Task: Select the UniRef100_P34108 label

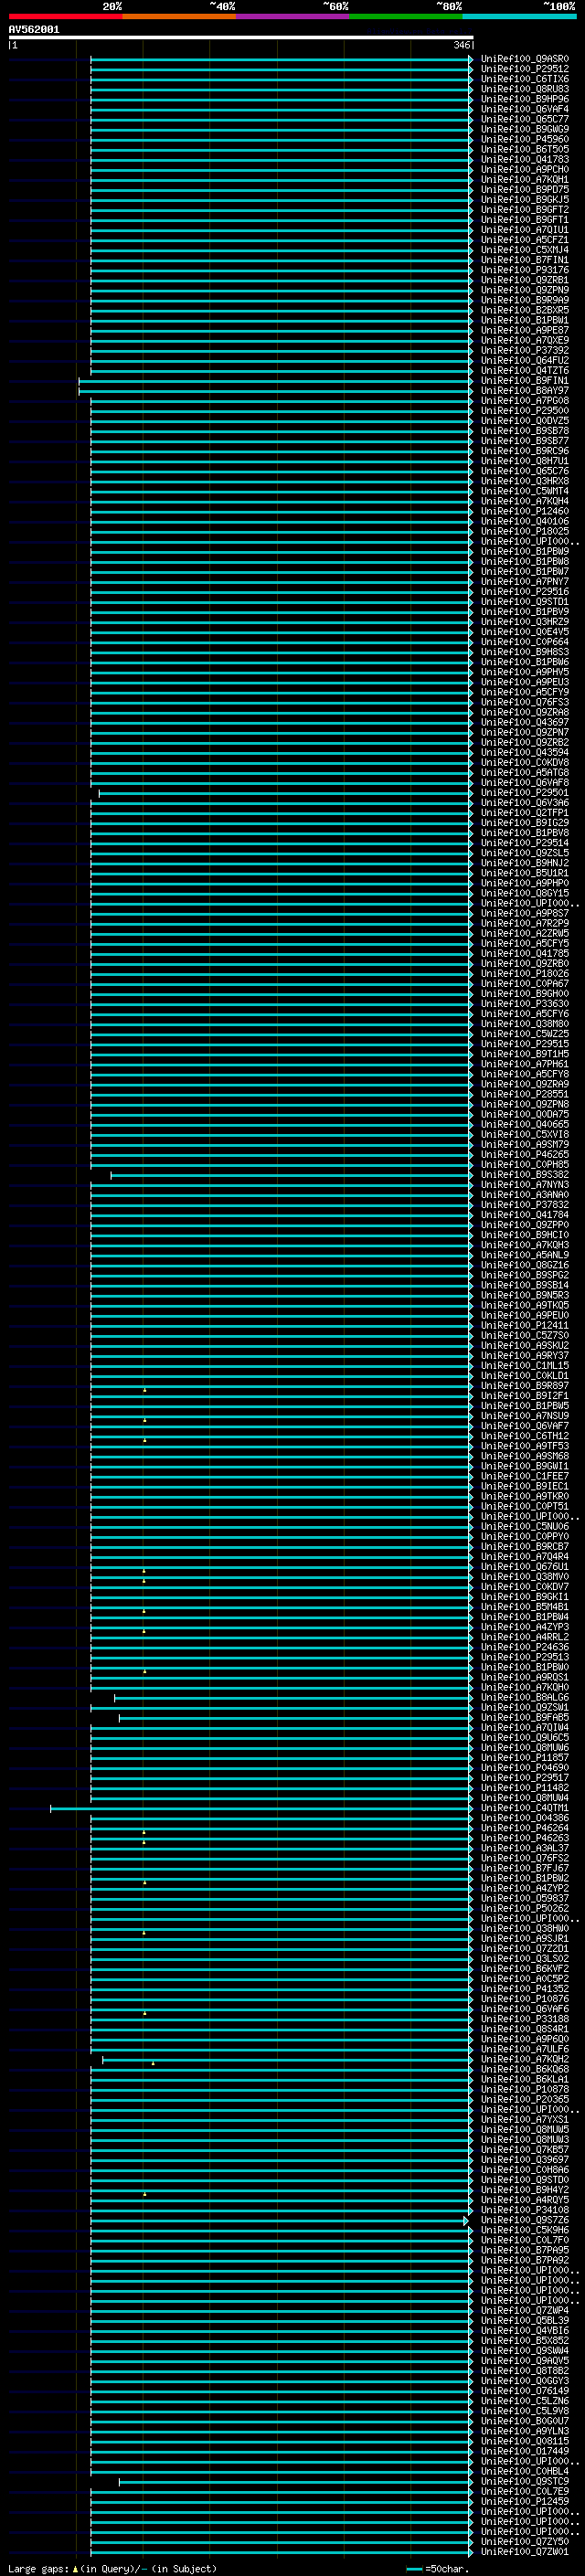Action: tap(524, 2210)
